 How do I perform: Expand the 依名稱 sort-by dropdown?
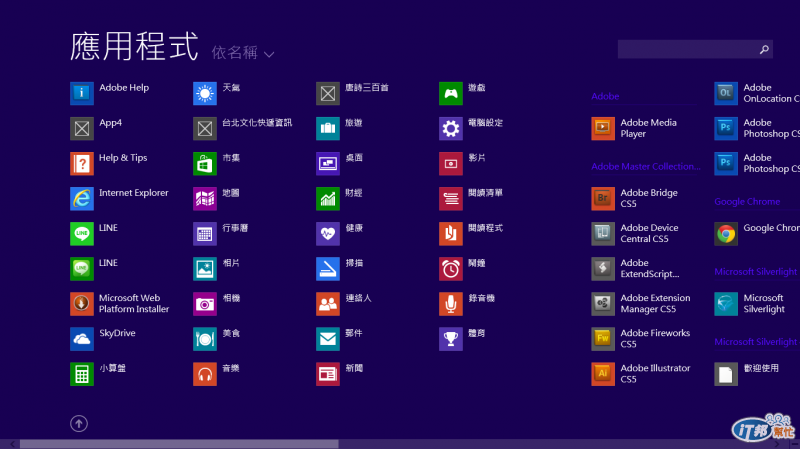(243, 53)
